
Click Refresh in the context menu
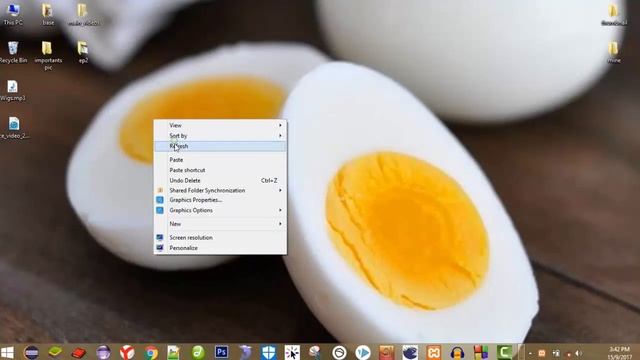tap(220, 146)
